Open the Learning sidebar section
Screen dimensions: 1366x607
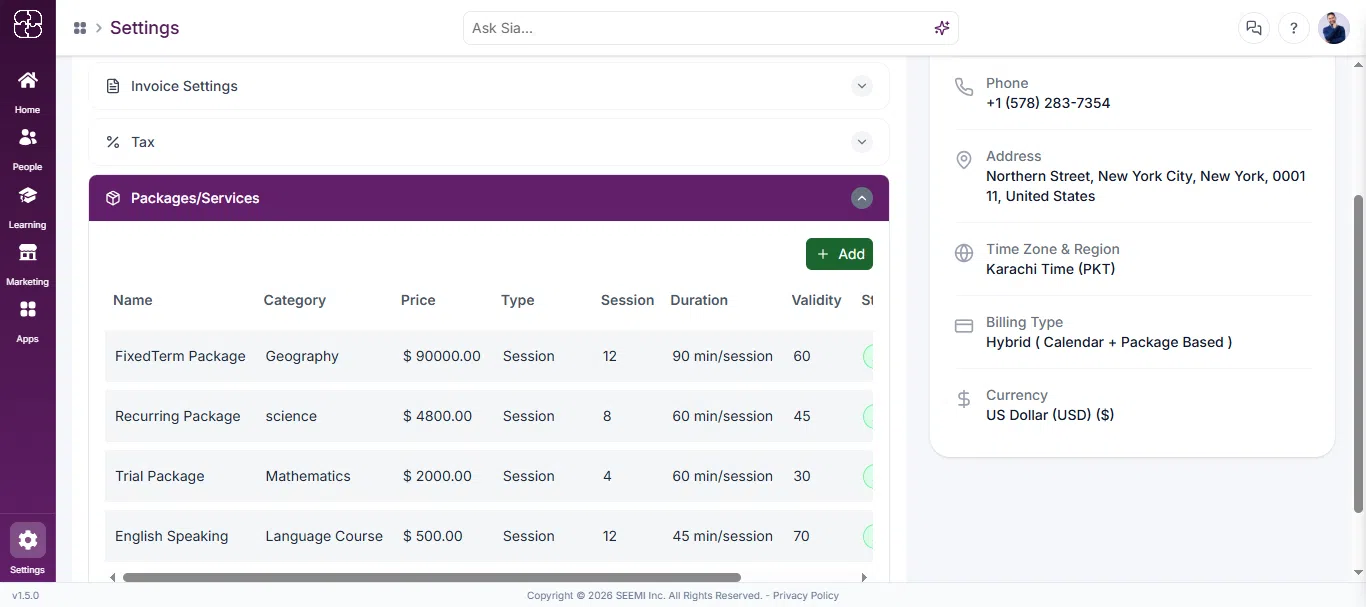coord(28,206)
